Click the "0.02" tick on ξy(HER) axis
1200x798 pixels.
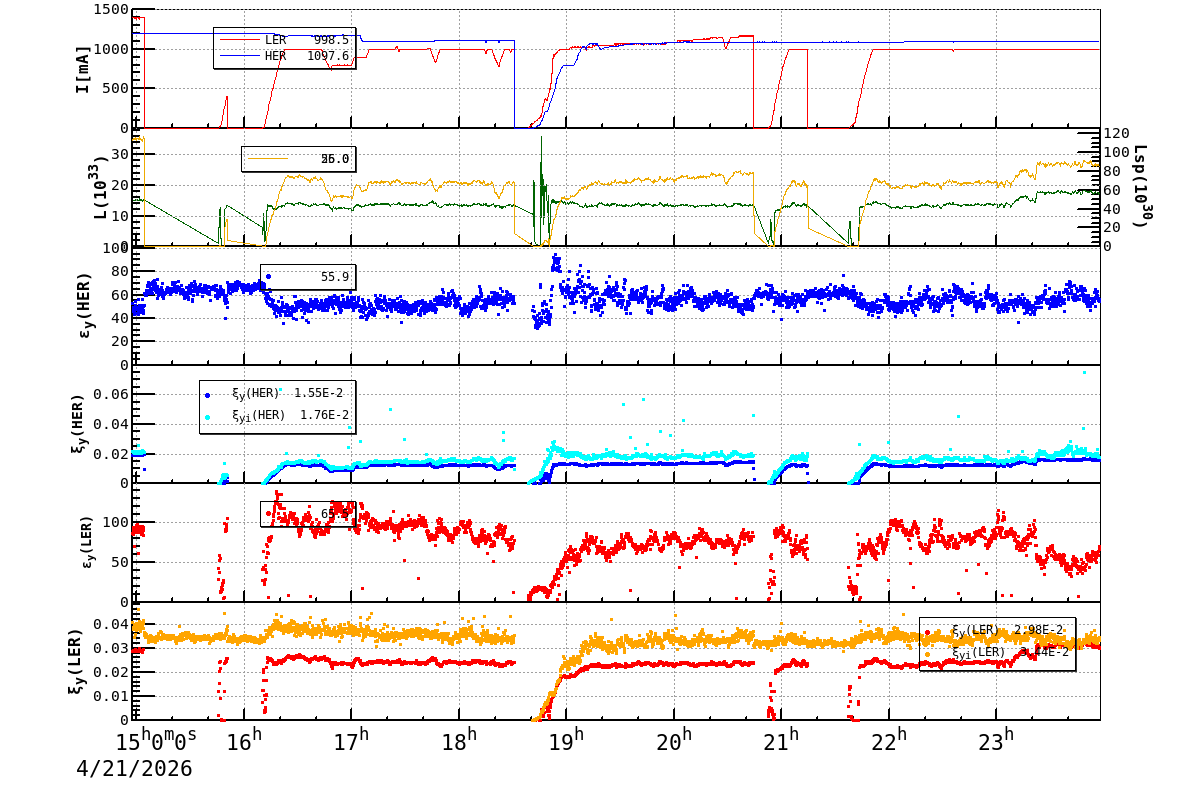112,454
